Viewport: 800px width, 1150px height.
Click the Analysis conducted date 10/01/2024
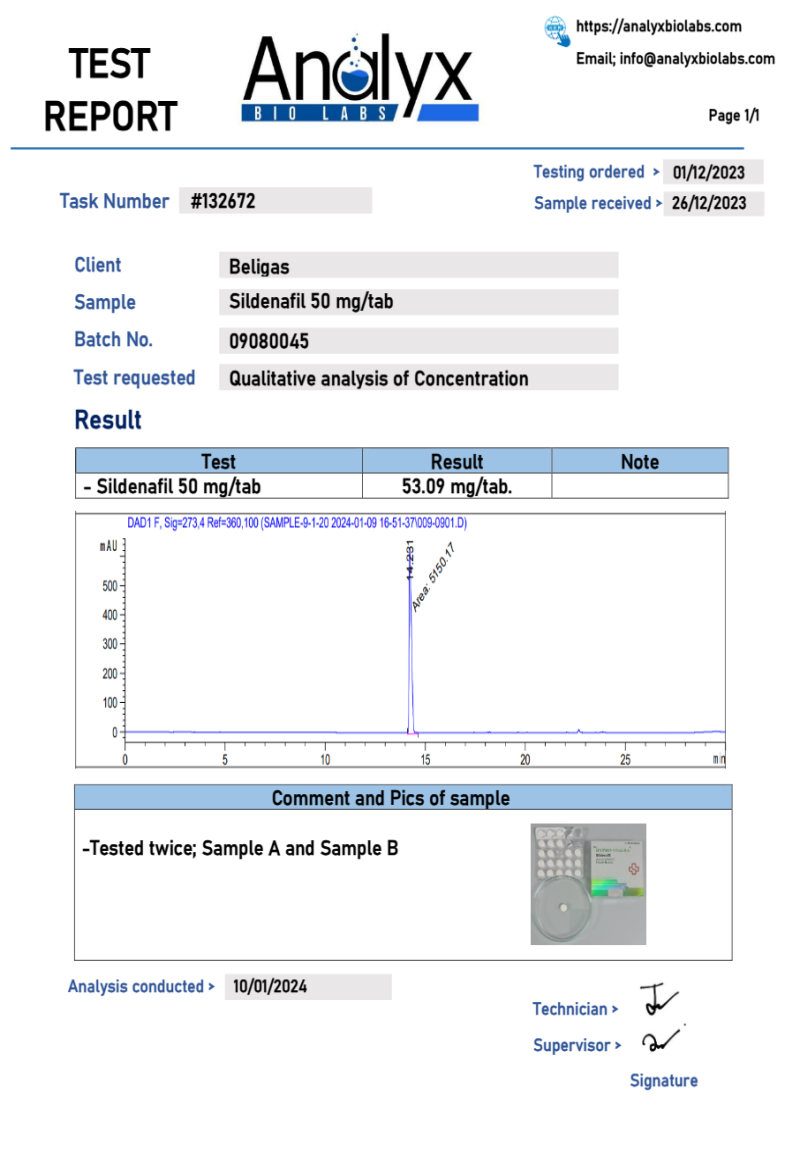click(307, 987)
